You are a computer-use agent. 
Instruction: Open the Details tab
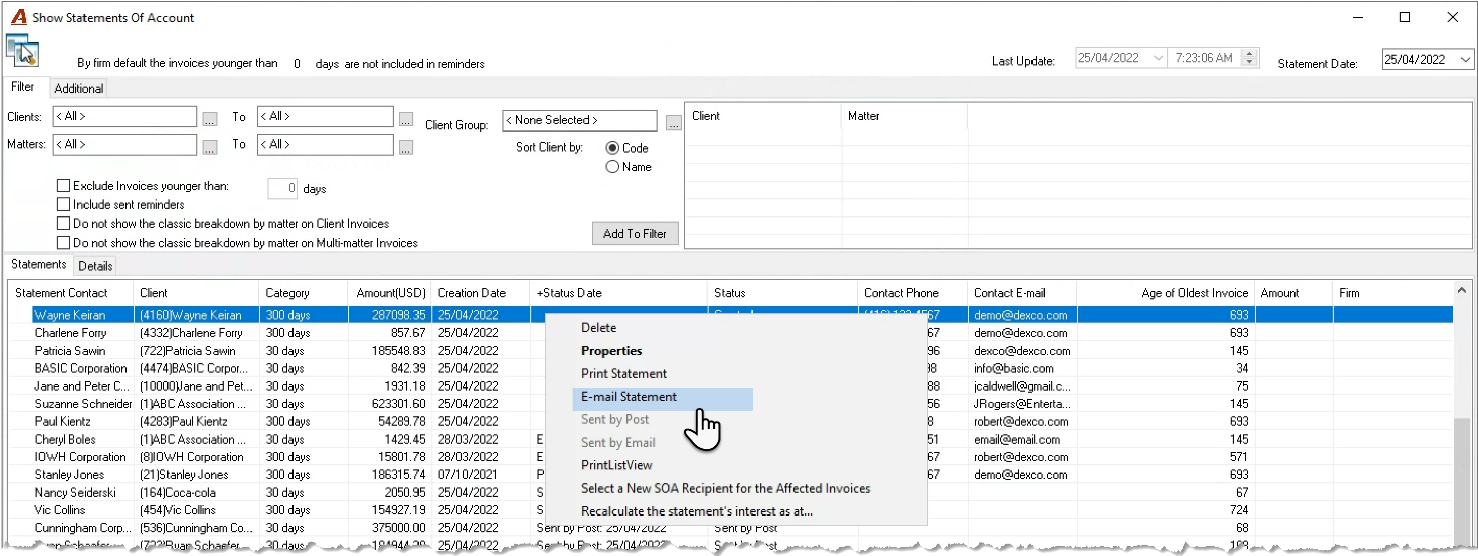(x=95, y=266)
